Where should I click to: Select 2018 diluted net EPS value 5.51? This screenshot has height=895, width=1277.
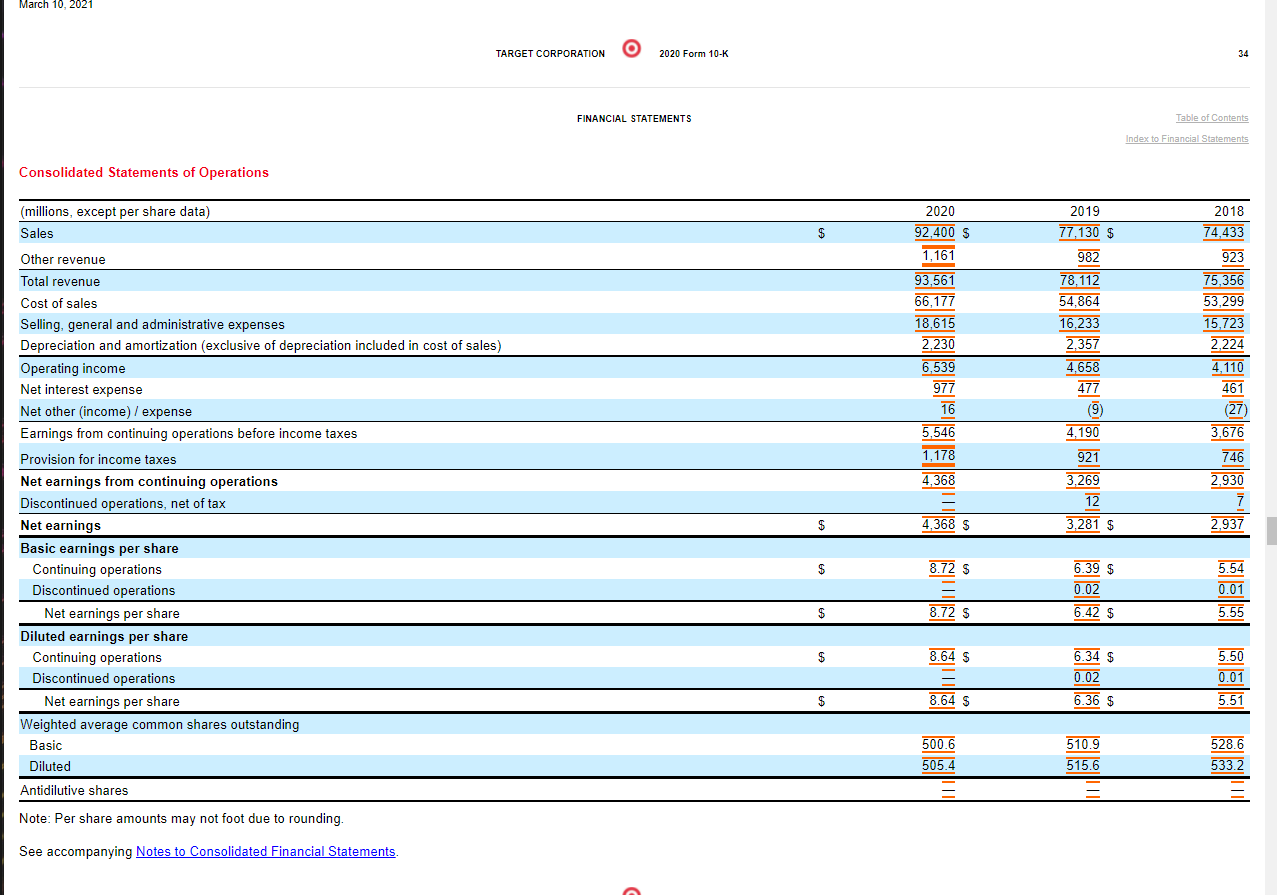(x=1232, y=700)
